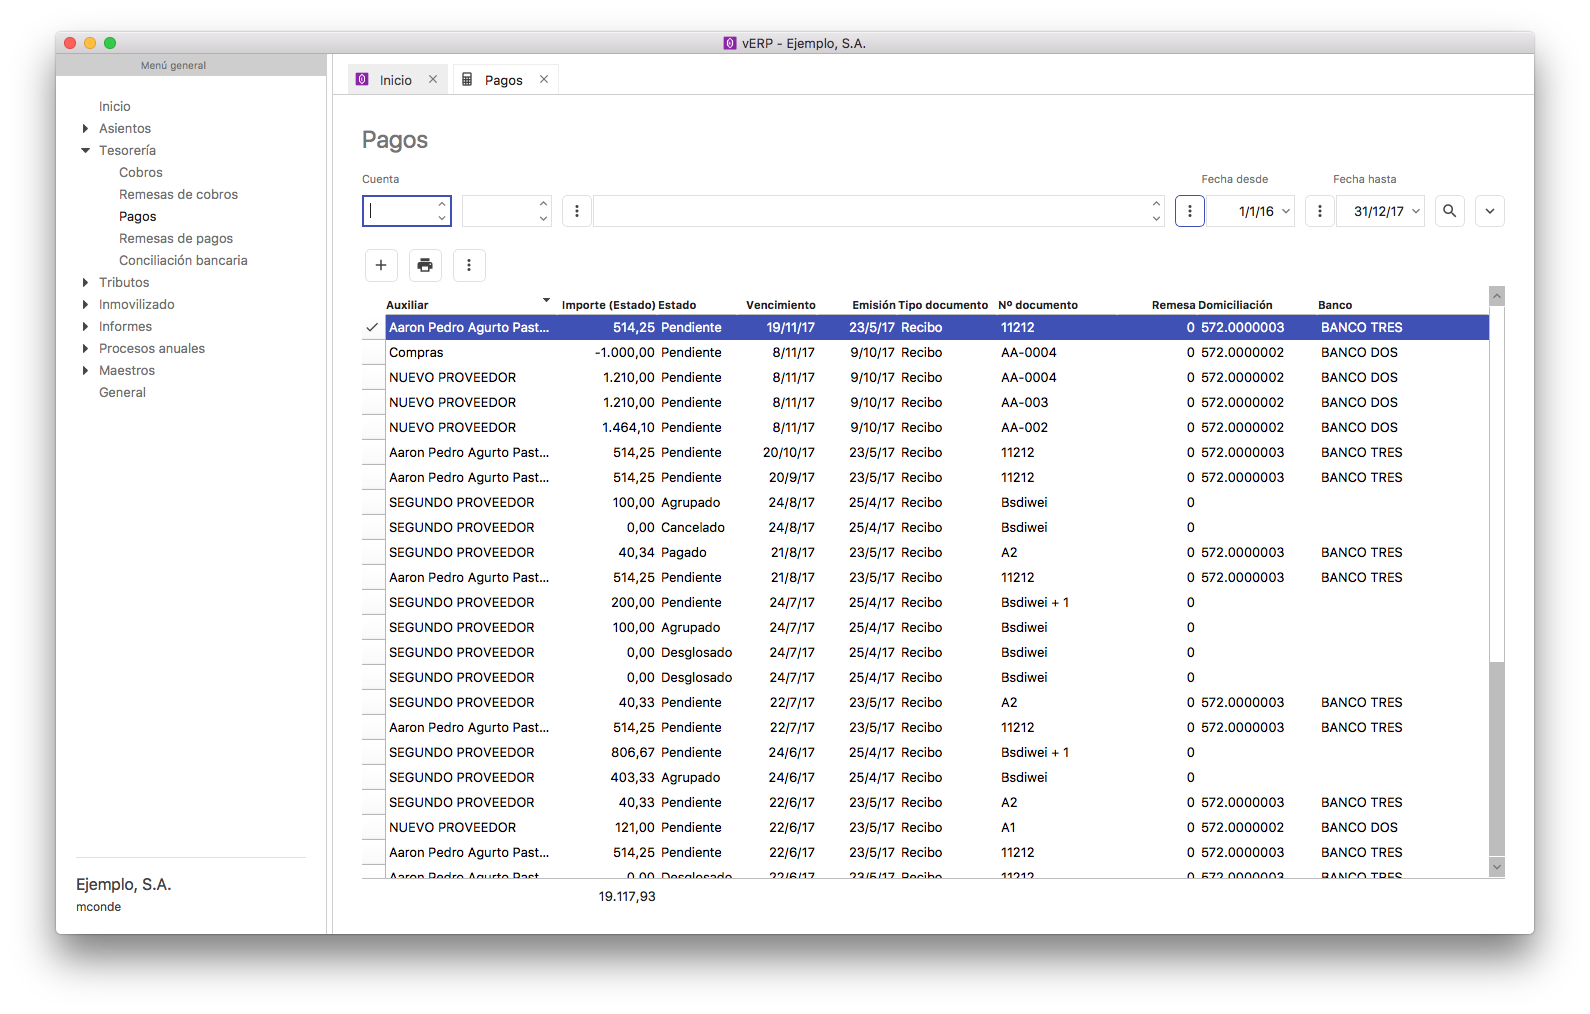
Task: Close the Inicio tab
Action: [433, 80]
